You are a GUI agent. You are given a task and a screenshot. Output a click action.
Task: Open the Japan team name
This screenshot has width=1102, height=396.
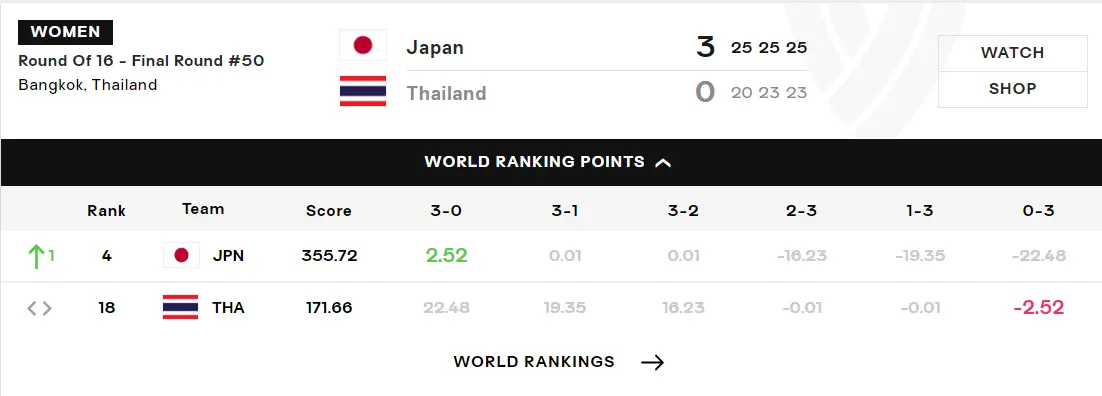(x=435, y=48)
